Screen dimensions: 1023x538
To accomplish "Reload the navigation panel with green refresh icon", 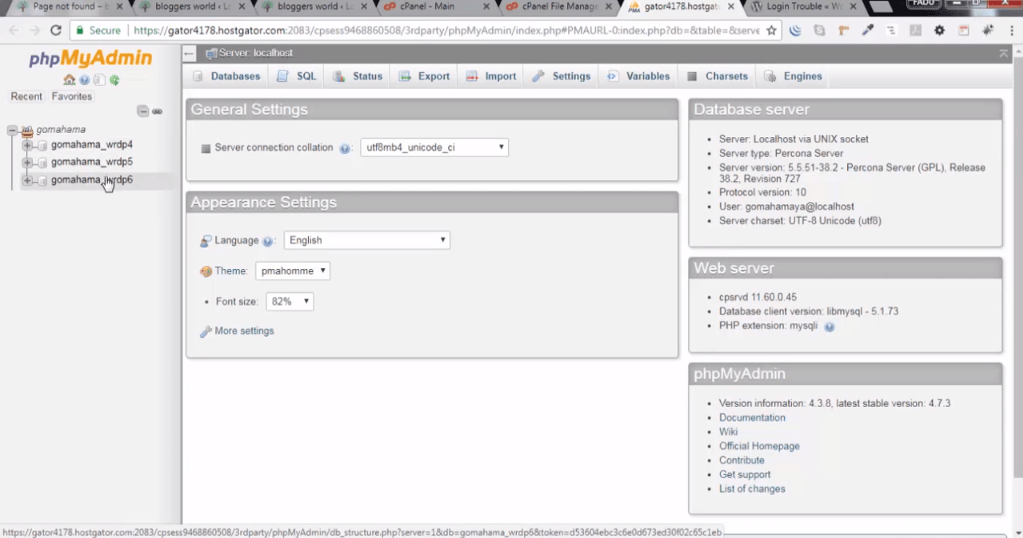I will 114,80.
